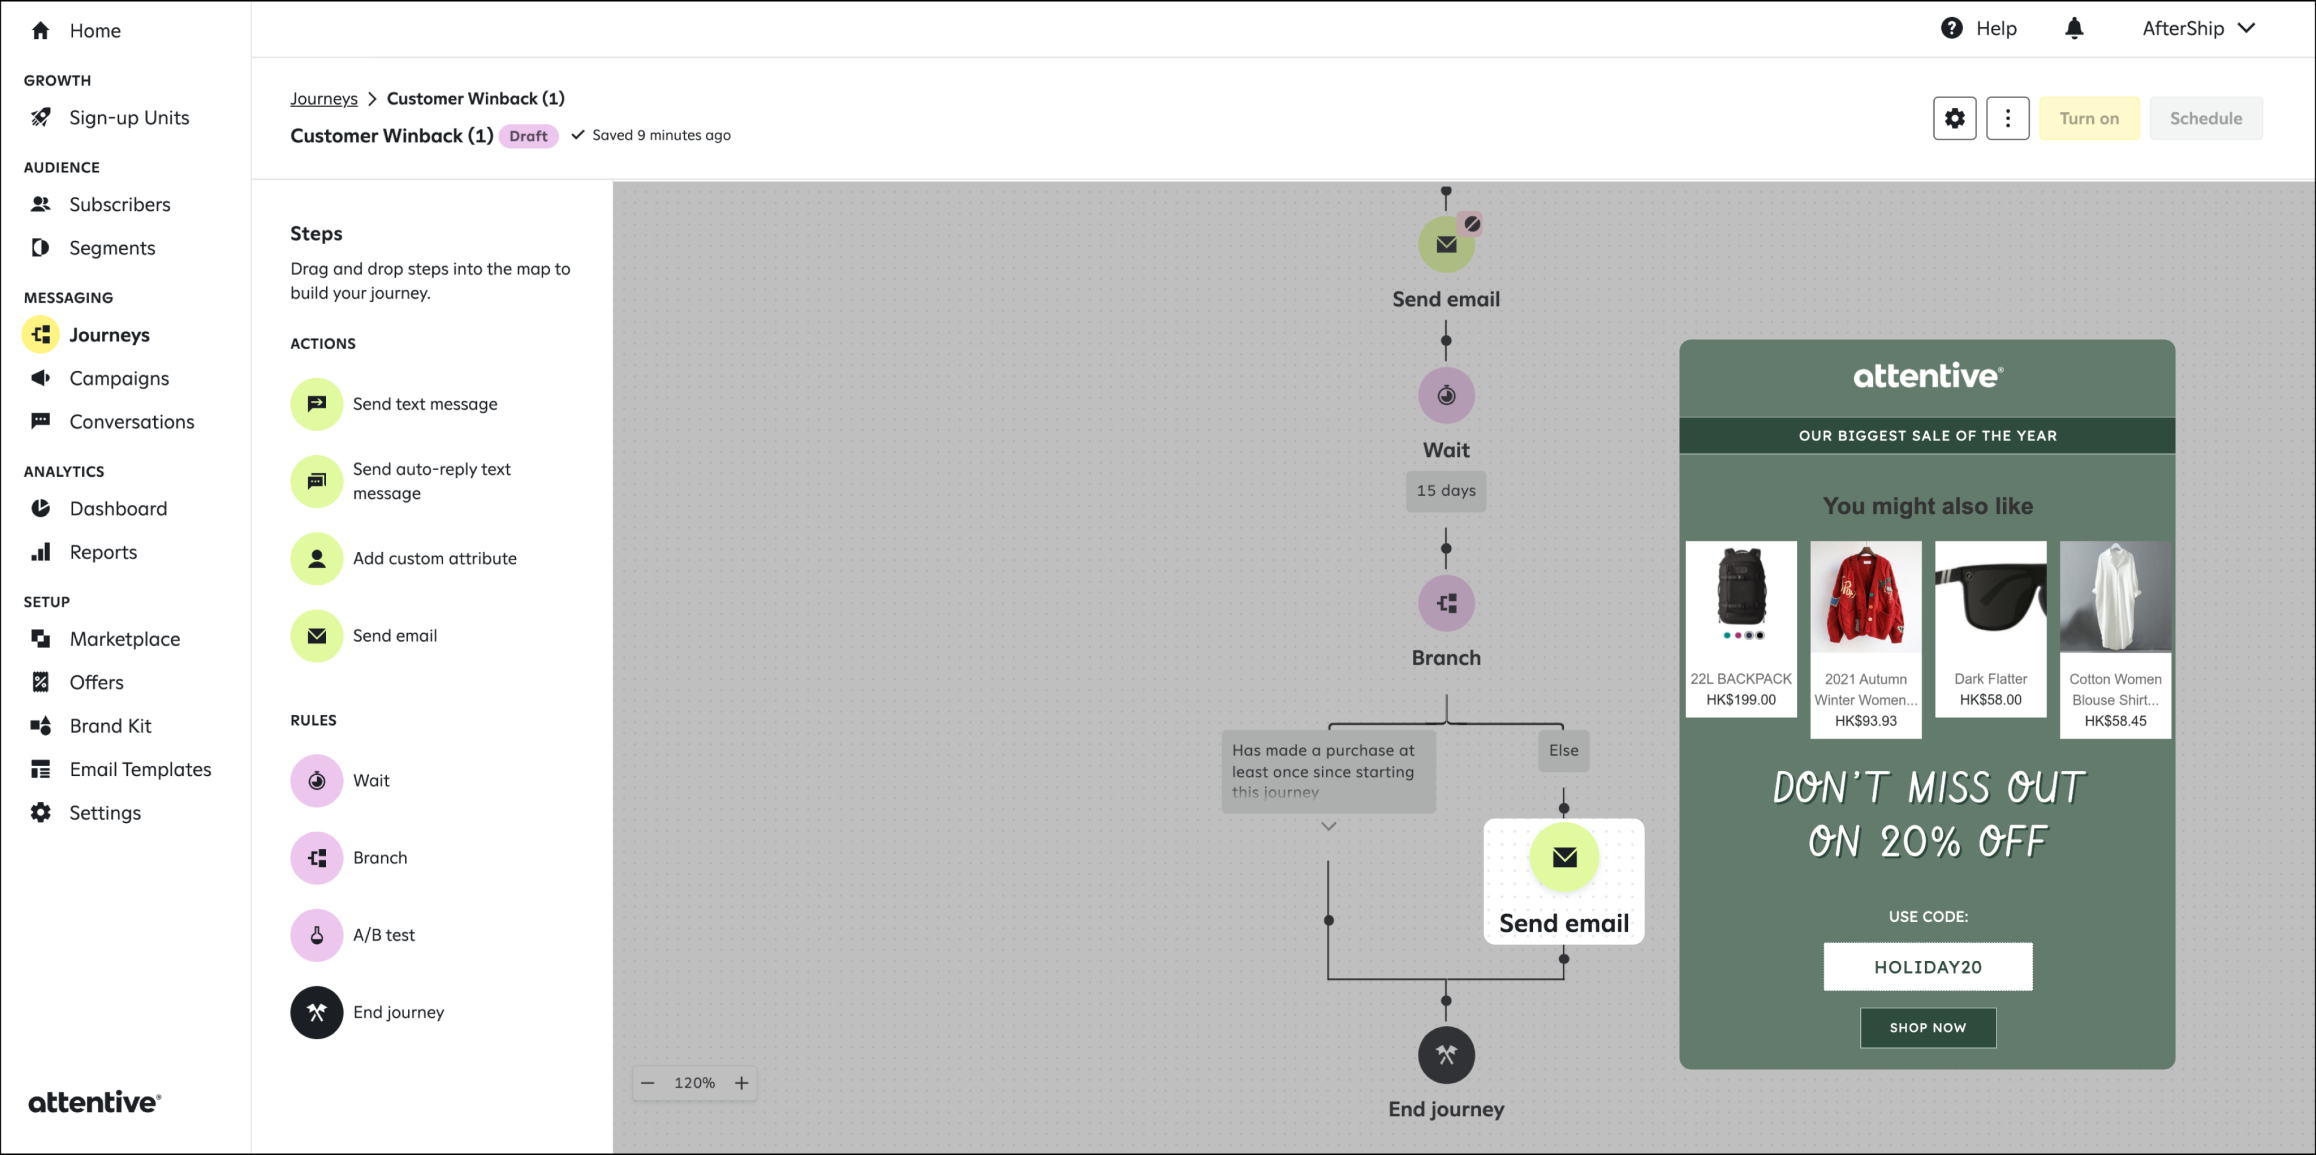The height and width of the screenshot is (1155, 2316).
Task: Select Add custom attribute step icon
Action: 317,558
